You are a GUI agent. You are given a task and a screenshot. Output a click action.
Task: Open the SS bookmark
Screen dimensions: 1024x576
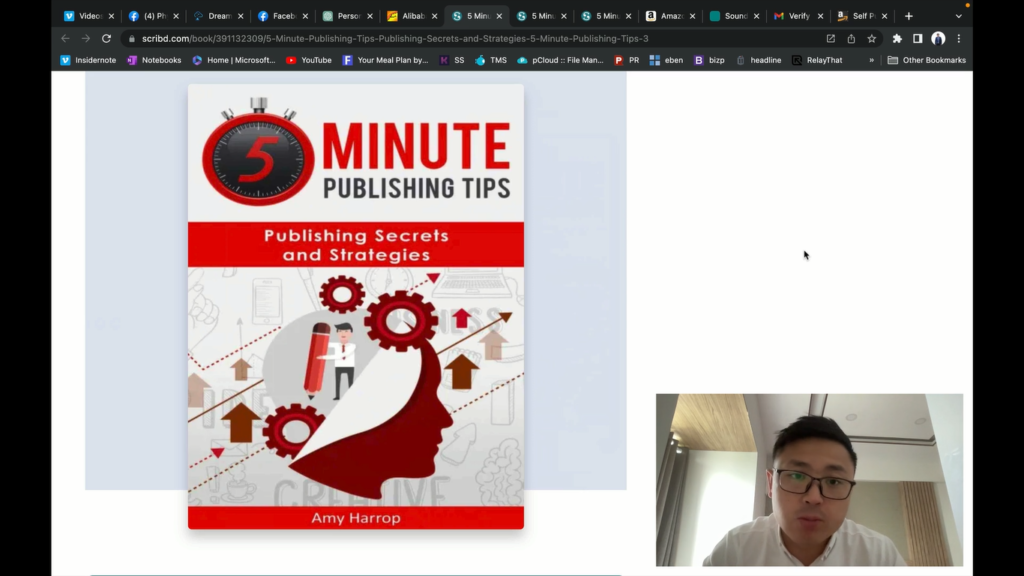[452, 60]
